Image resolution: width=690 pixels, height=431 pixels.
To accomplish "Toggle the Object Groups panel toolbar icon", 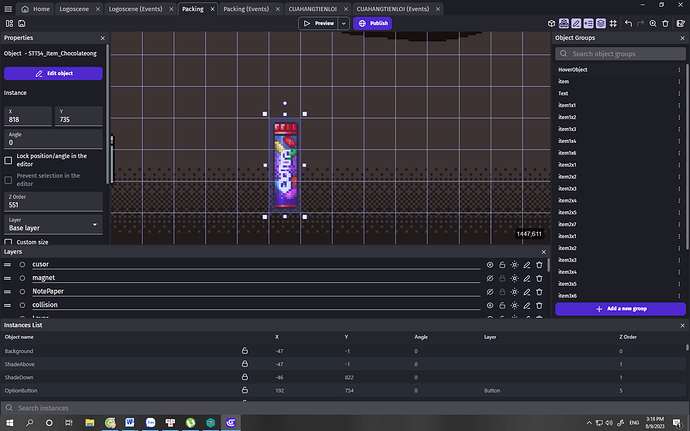I will (564, 23).
